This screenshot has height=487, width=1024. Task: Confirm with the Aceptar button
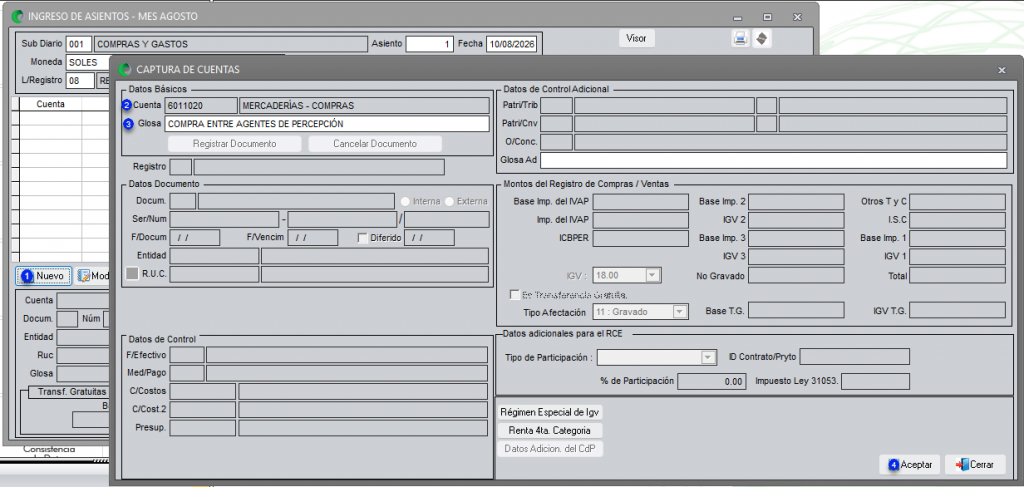pyautogui.click(x=909, y=465)
